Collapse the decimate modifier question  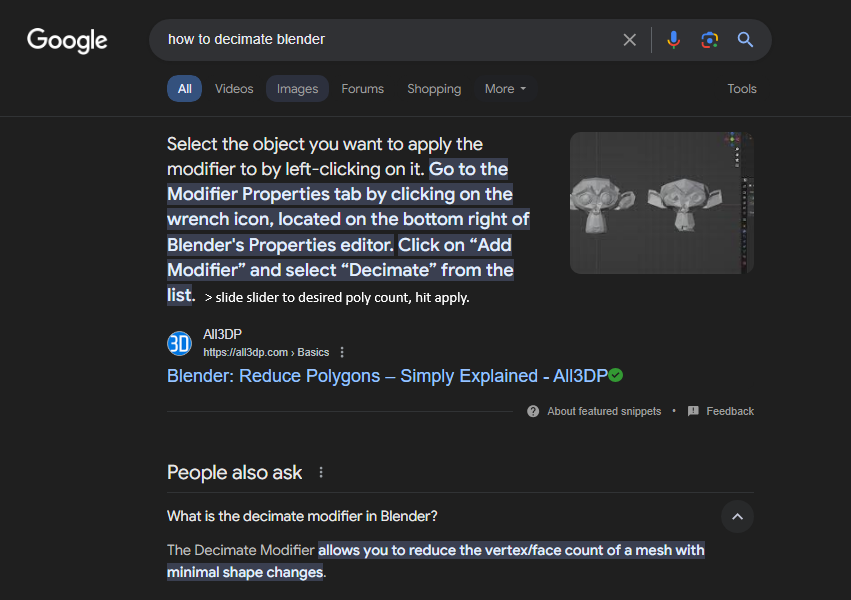(737, 516)
